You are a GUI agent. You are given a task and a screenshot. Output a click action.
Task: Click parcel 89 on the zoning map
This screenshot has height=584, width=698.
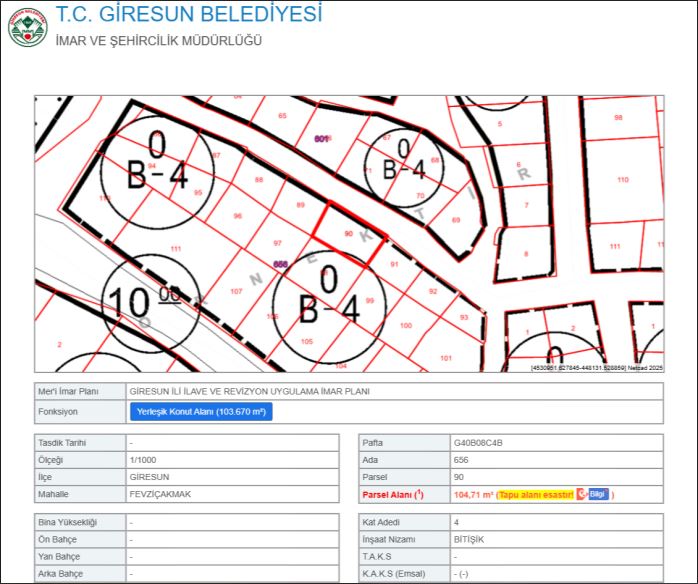click(300, 205)
